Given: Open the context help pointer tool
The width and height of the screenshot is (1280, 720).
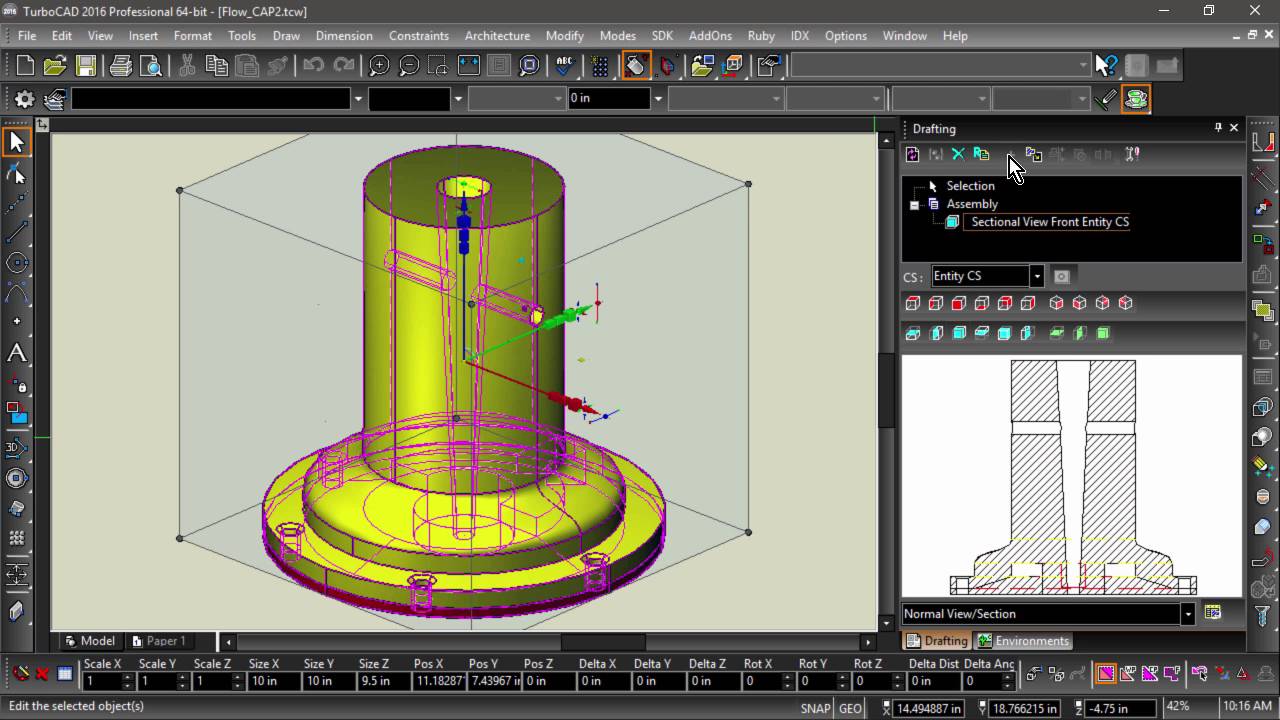Looking at the screenshot, I should [1105, 66].
